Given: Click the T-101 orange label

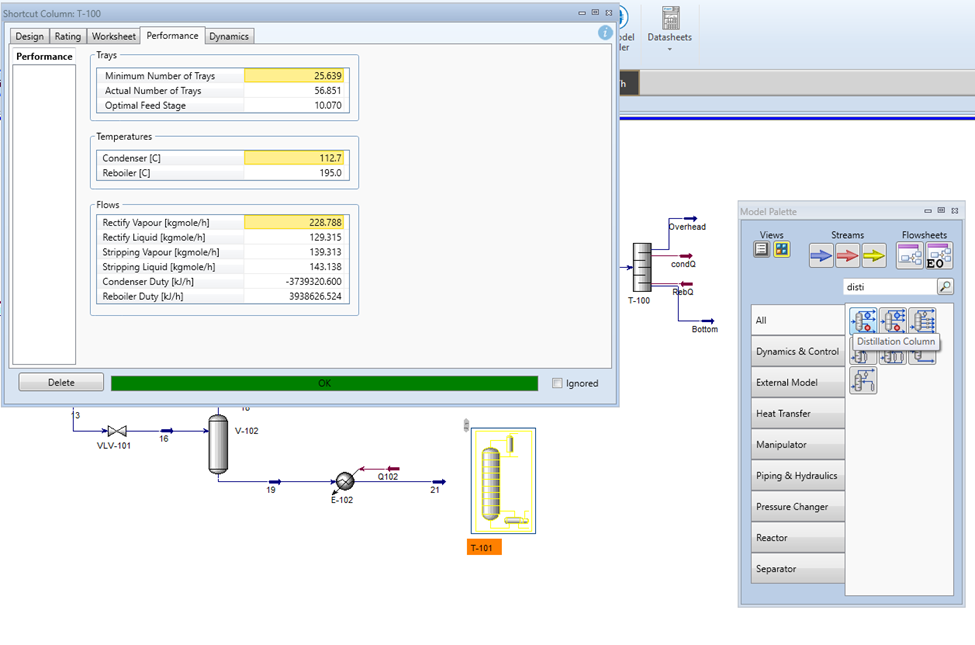Looking at the screenshot, I should [484, 547].
